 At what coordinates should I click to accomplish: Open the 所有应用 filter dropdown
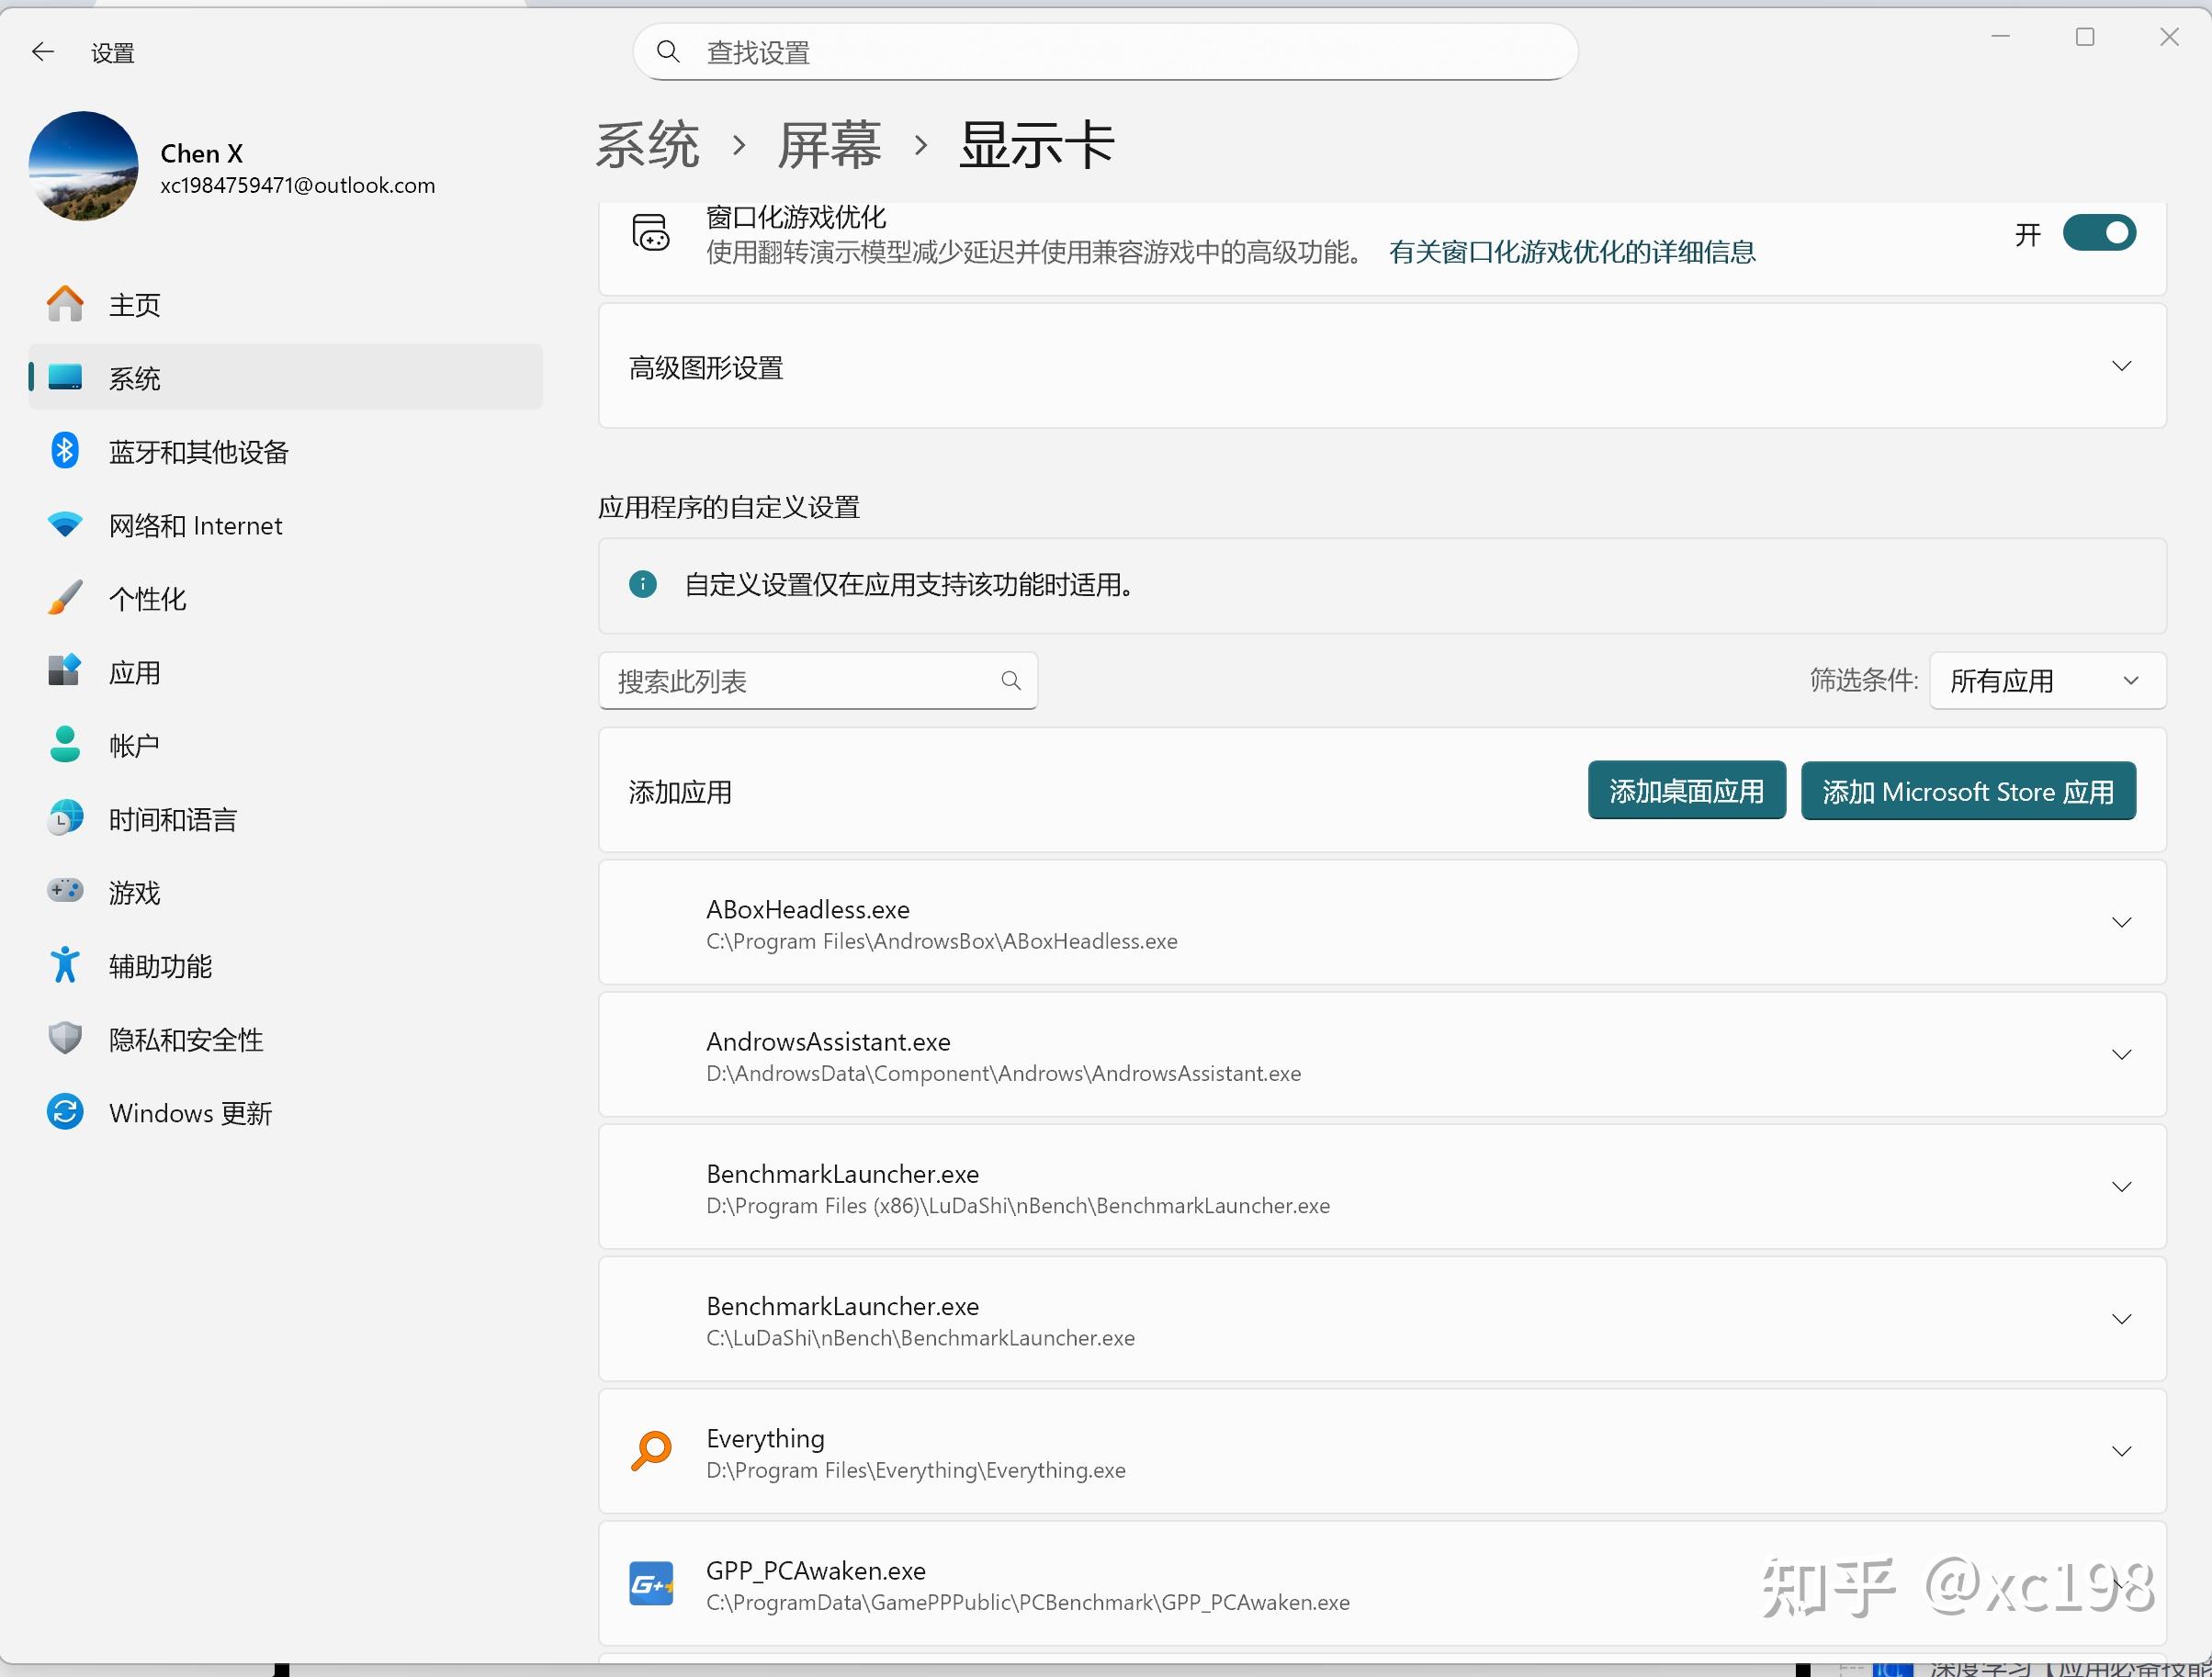[x=2047, y=681]
